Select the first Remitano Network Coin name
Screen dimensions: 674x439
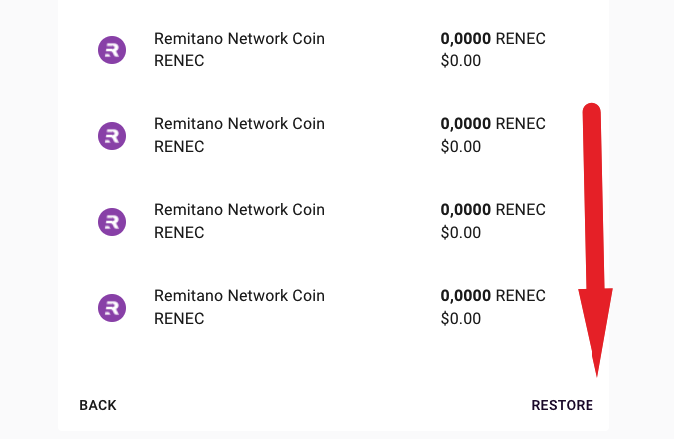click(239, 38)
